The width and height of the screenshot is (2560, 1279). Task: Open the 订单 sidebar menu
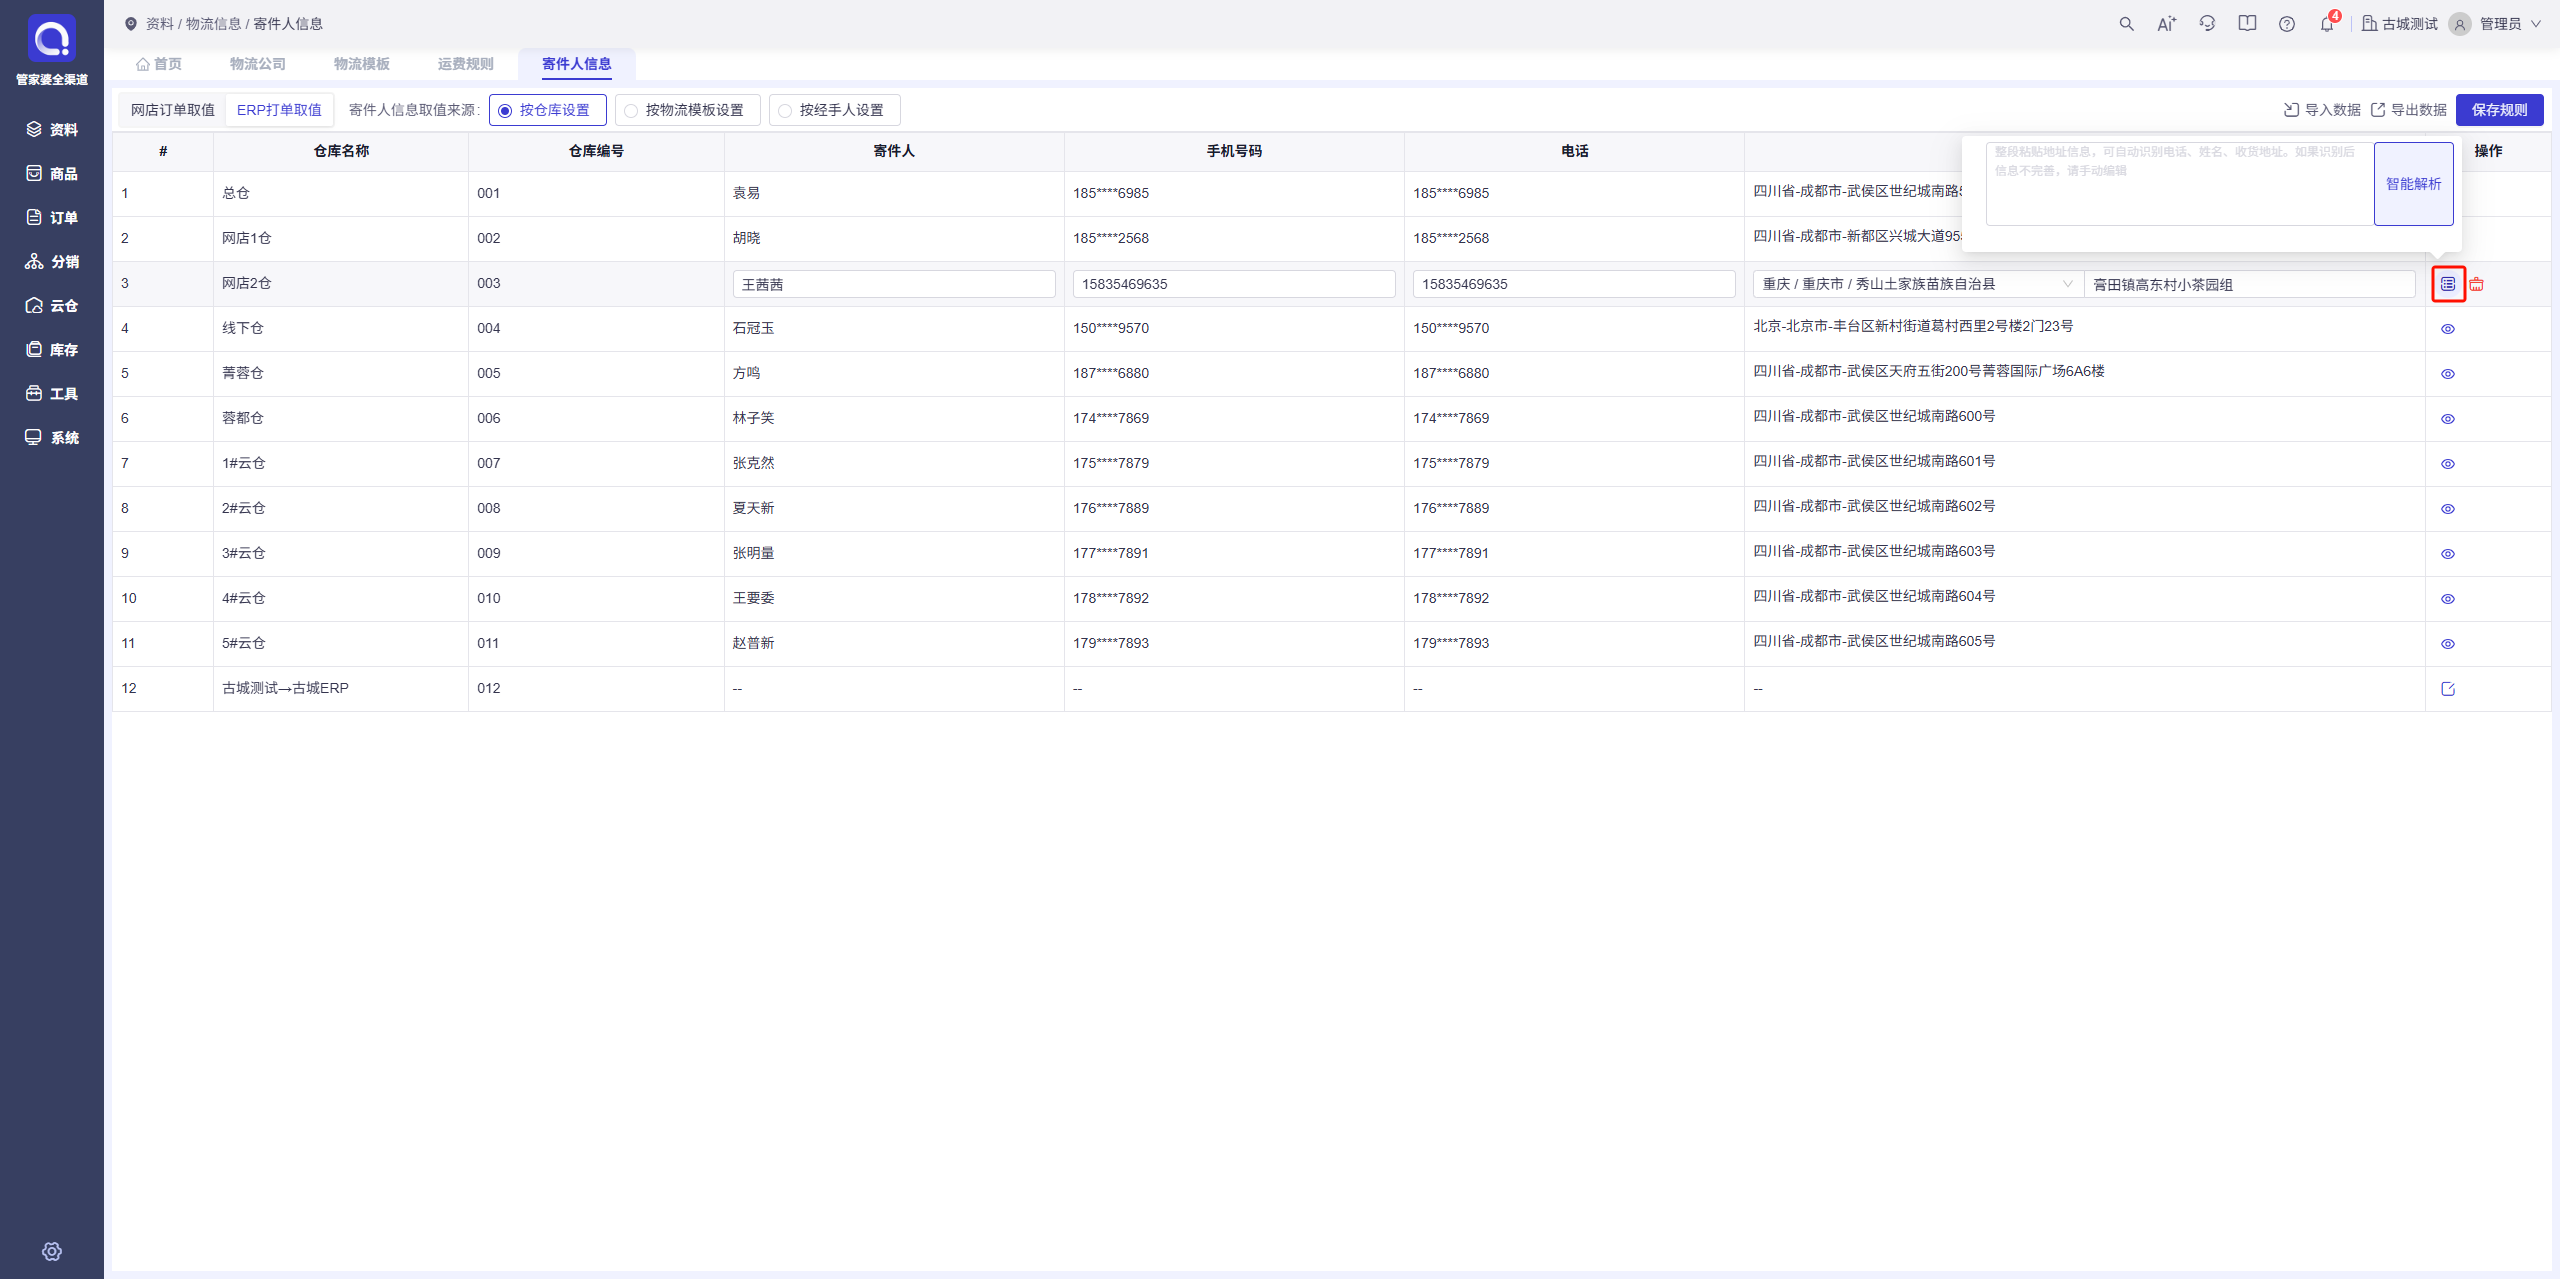[52, 217]
